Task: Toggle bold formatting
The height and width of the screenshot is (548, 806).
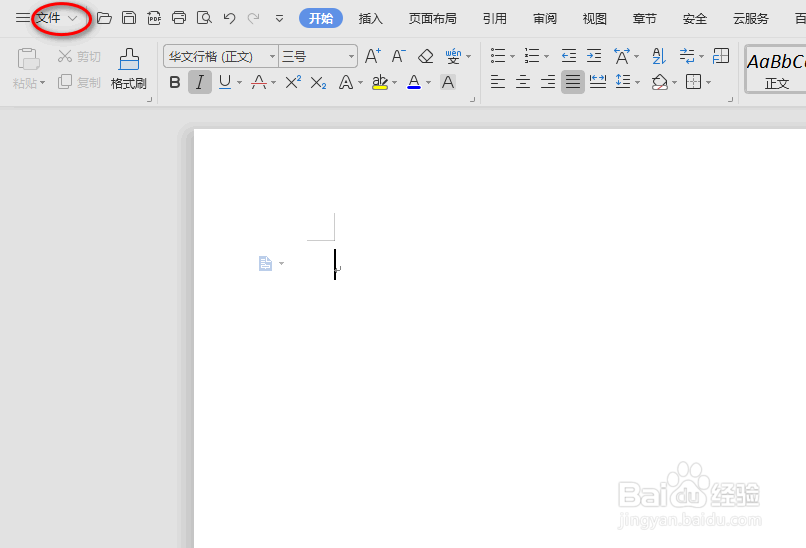Action: [x=175, y=82]
